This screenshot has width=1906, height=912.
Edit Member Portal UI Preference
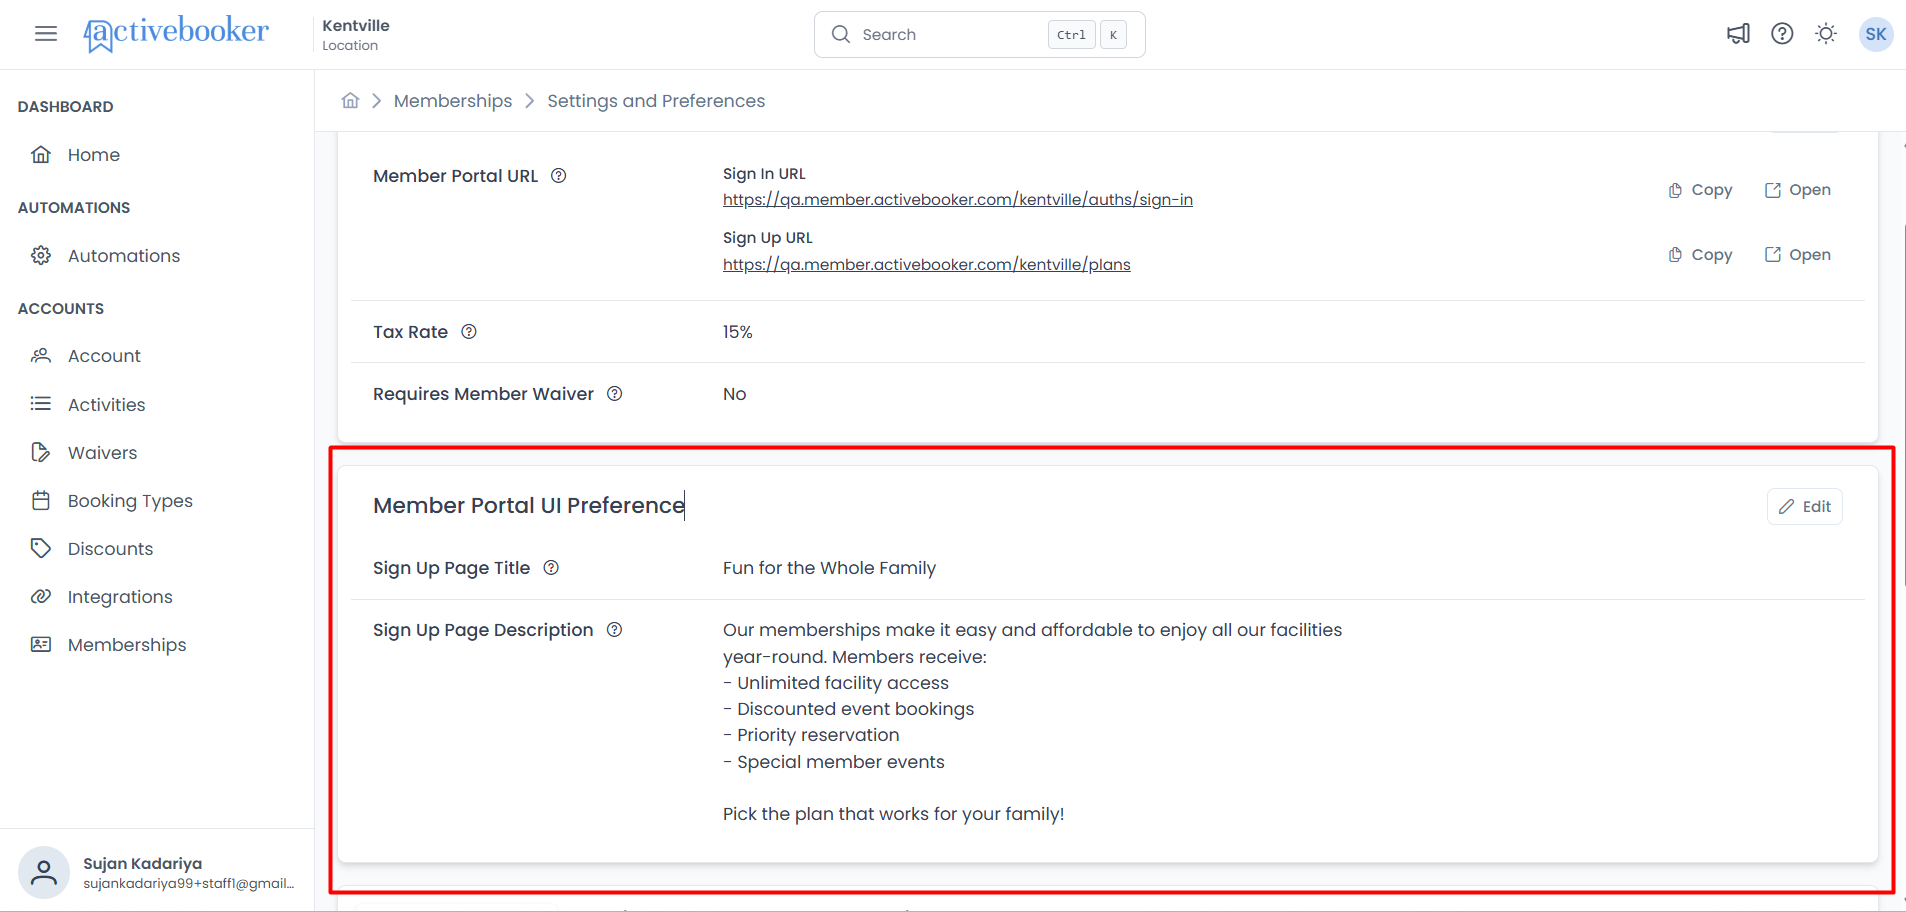tap(1805, 507)
